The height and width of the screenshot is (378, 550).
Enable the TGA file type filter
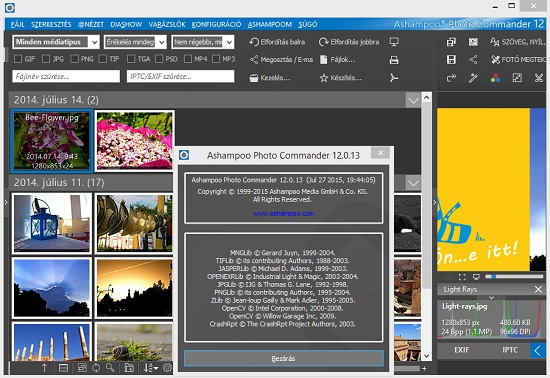[x=131, y=59]
